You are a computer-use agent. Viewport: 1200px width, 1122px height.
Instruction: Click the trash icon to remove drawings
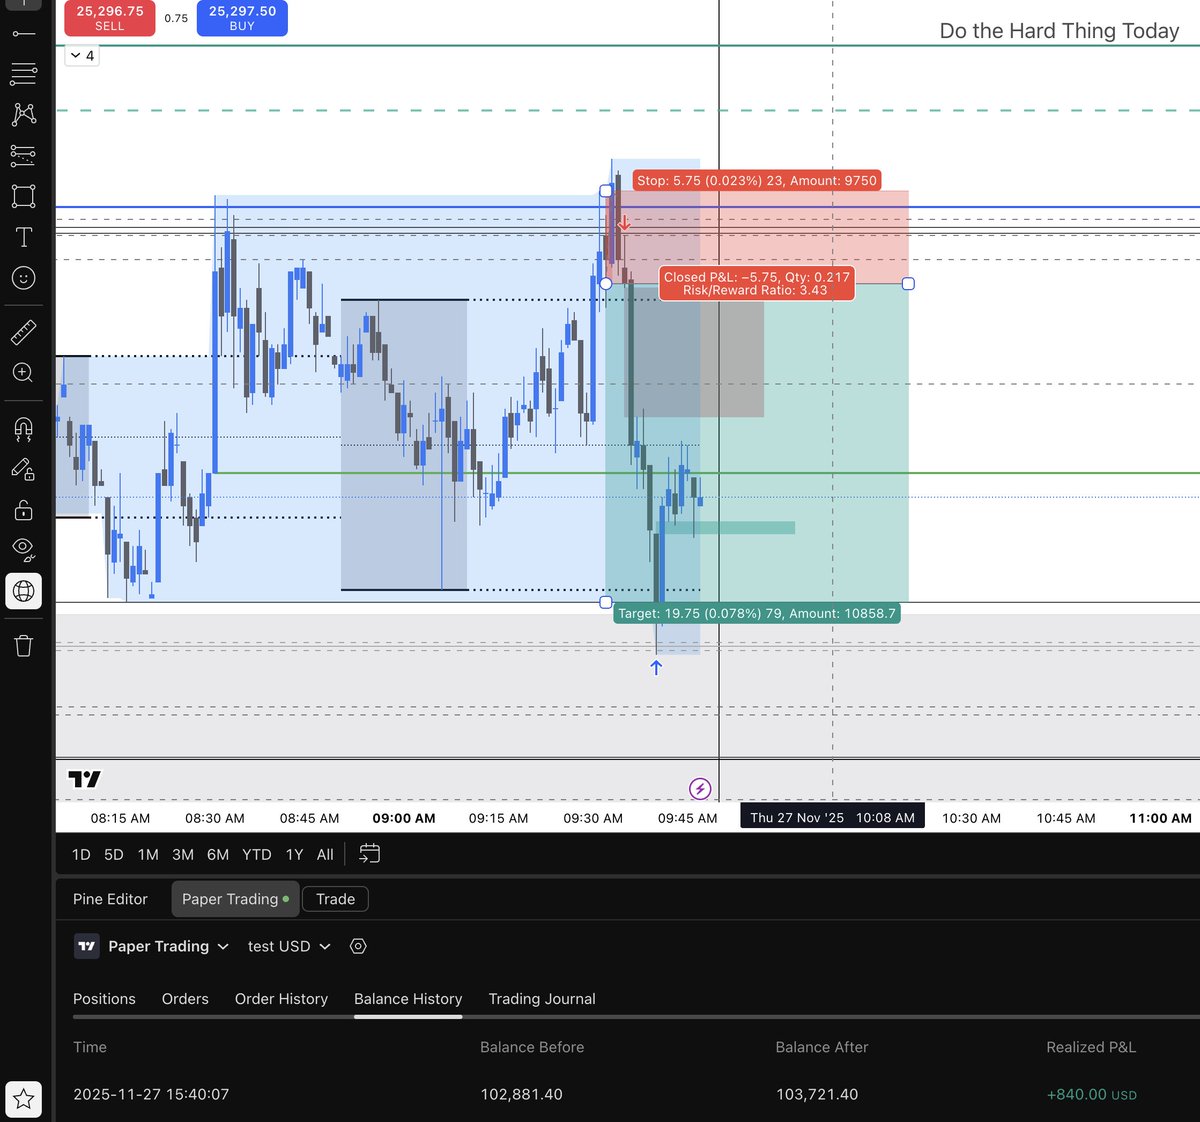23,646
